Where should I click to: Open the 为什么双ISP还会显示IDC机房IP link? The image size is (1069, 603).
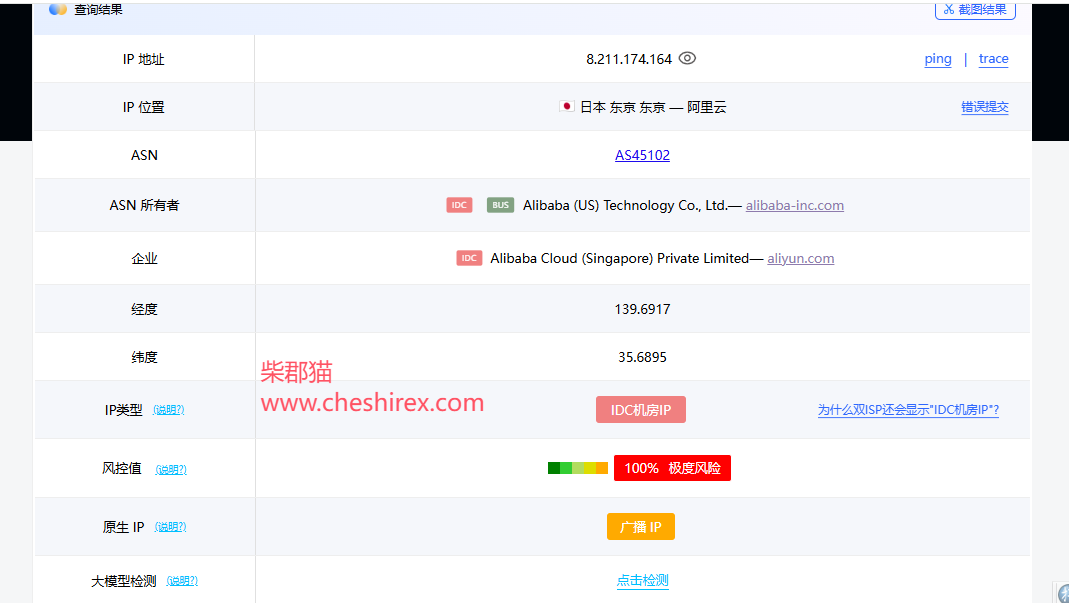click(908, 410)
